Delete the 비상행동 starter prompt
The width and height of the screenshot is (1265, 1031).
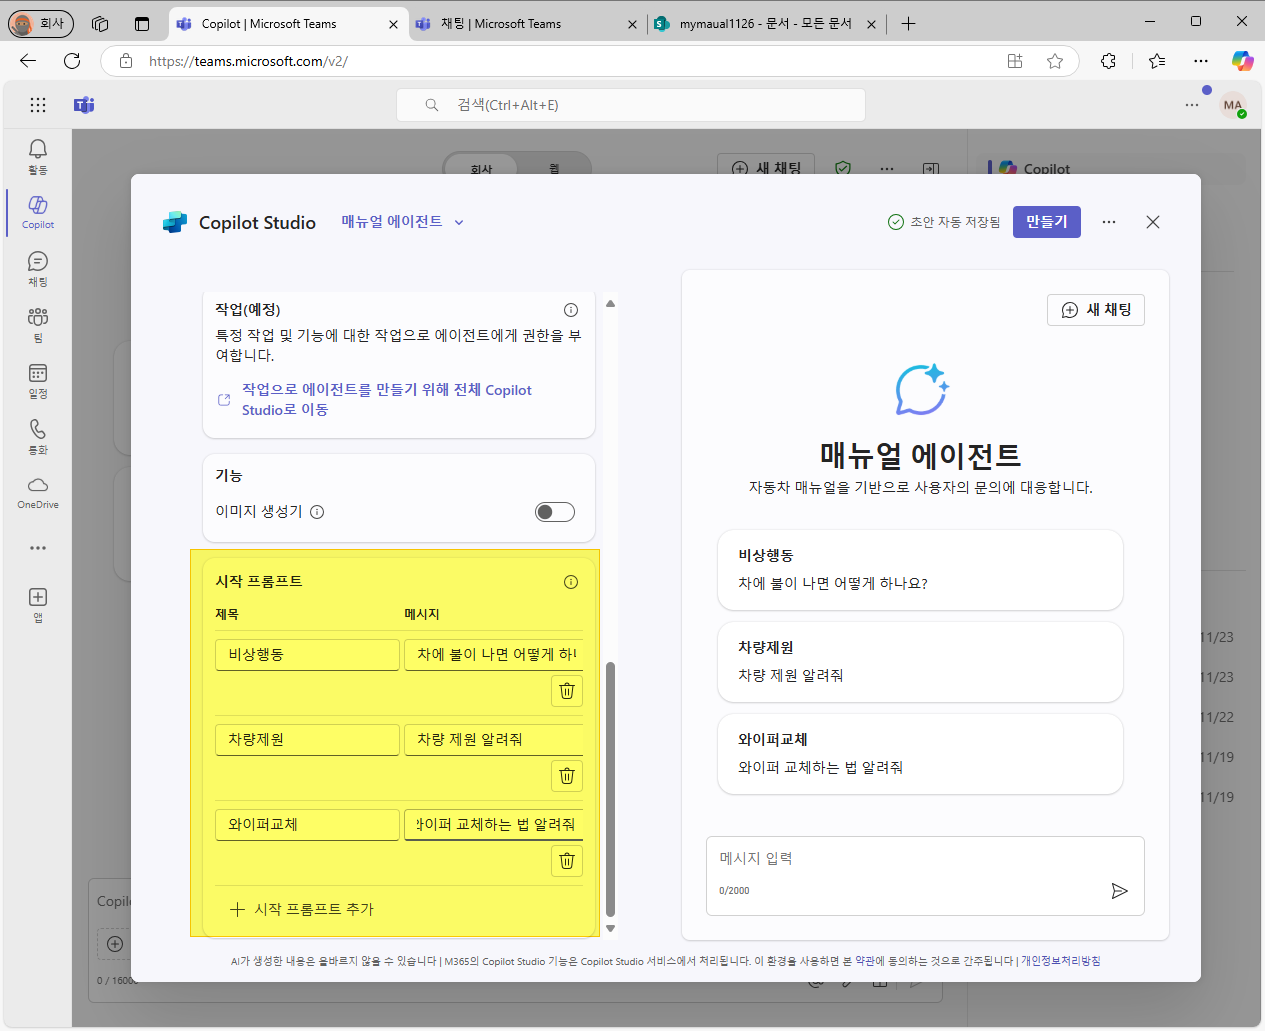tap(567, 691)
